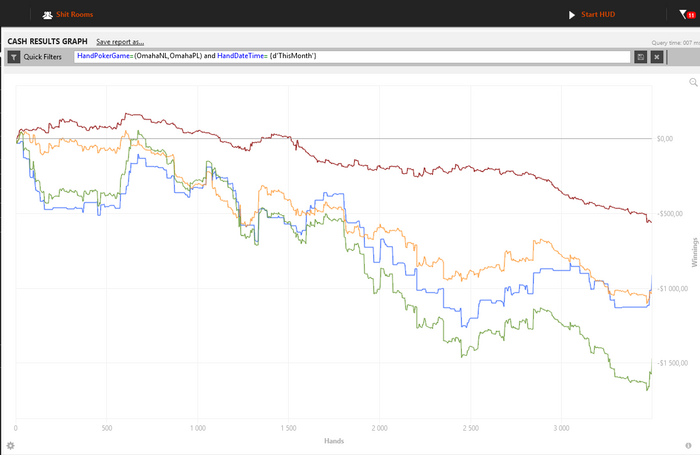700x455 pixels.
Task: Select the Shit Rooms menu label
Action: click(75, 14)
